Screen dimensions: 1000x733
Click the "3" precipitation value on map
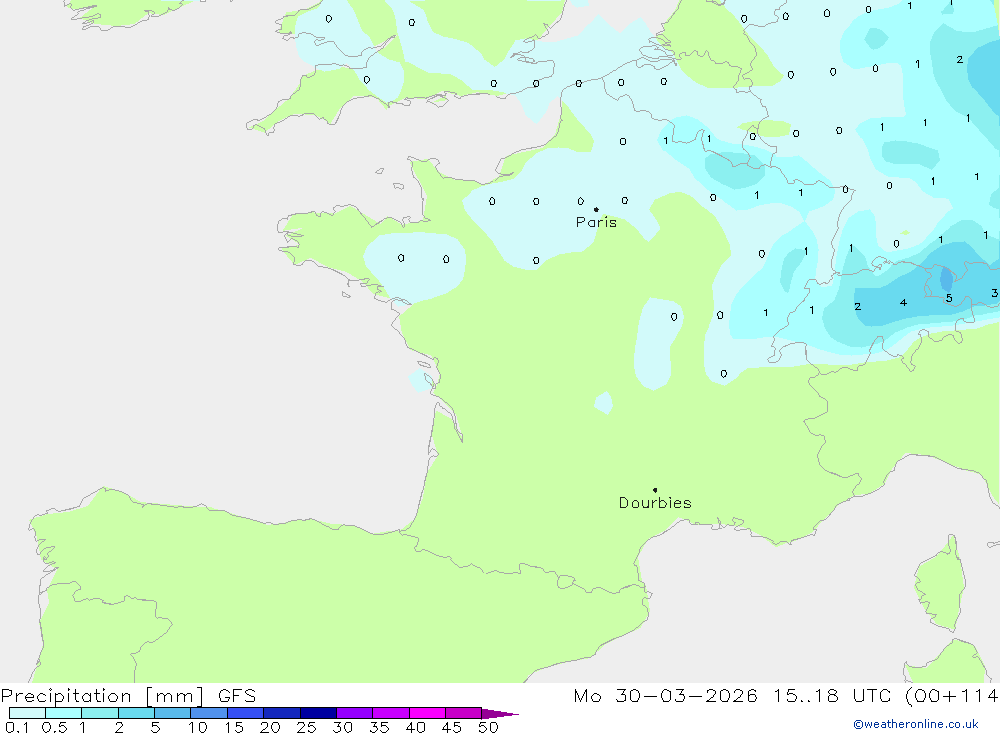(994, 293)
